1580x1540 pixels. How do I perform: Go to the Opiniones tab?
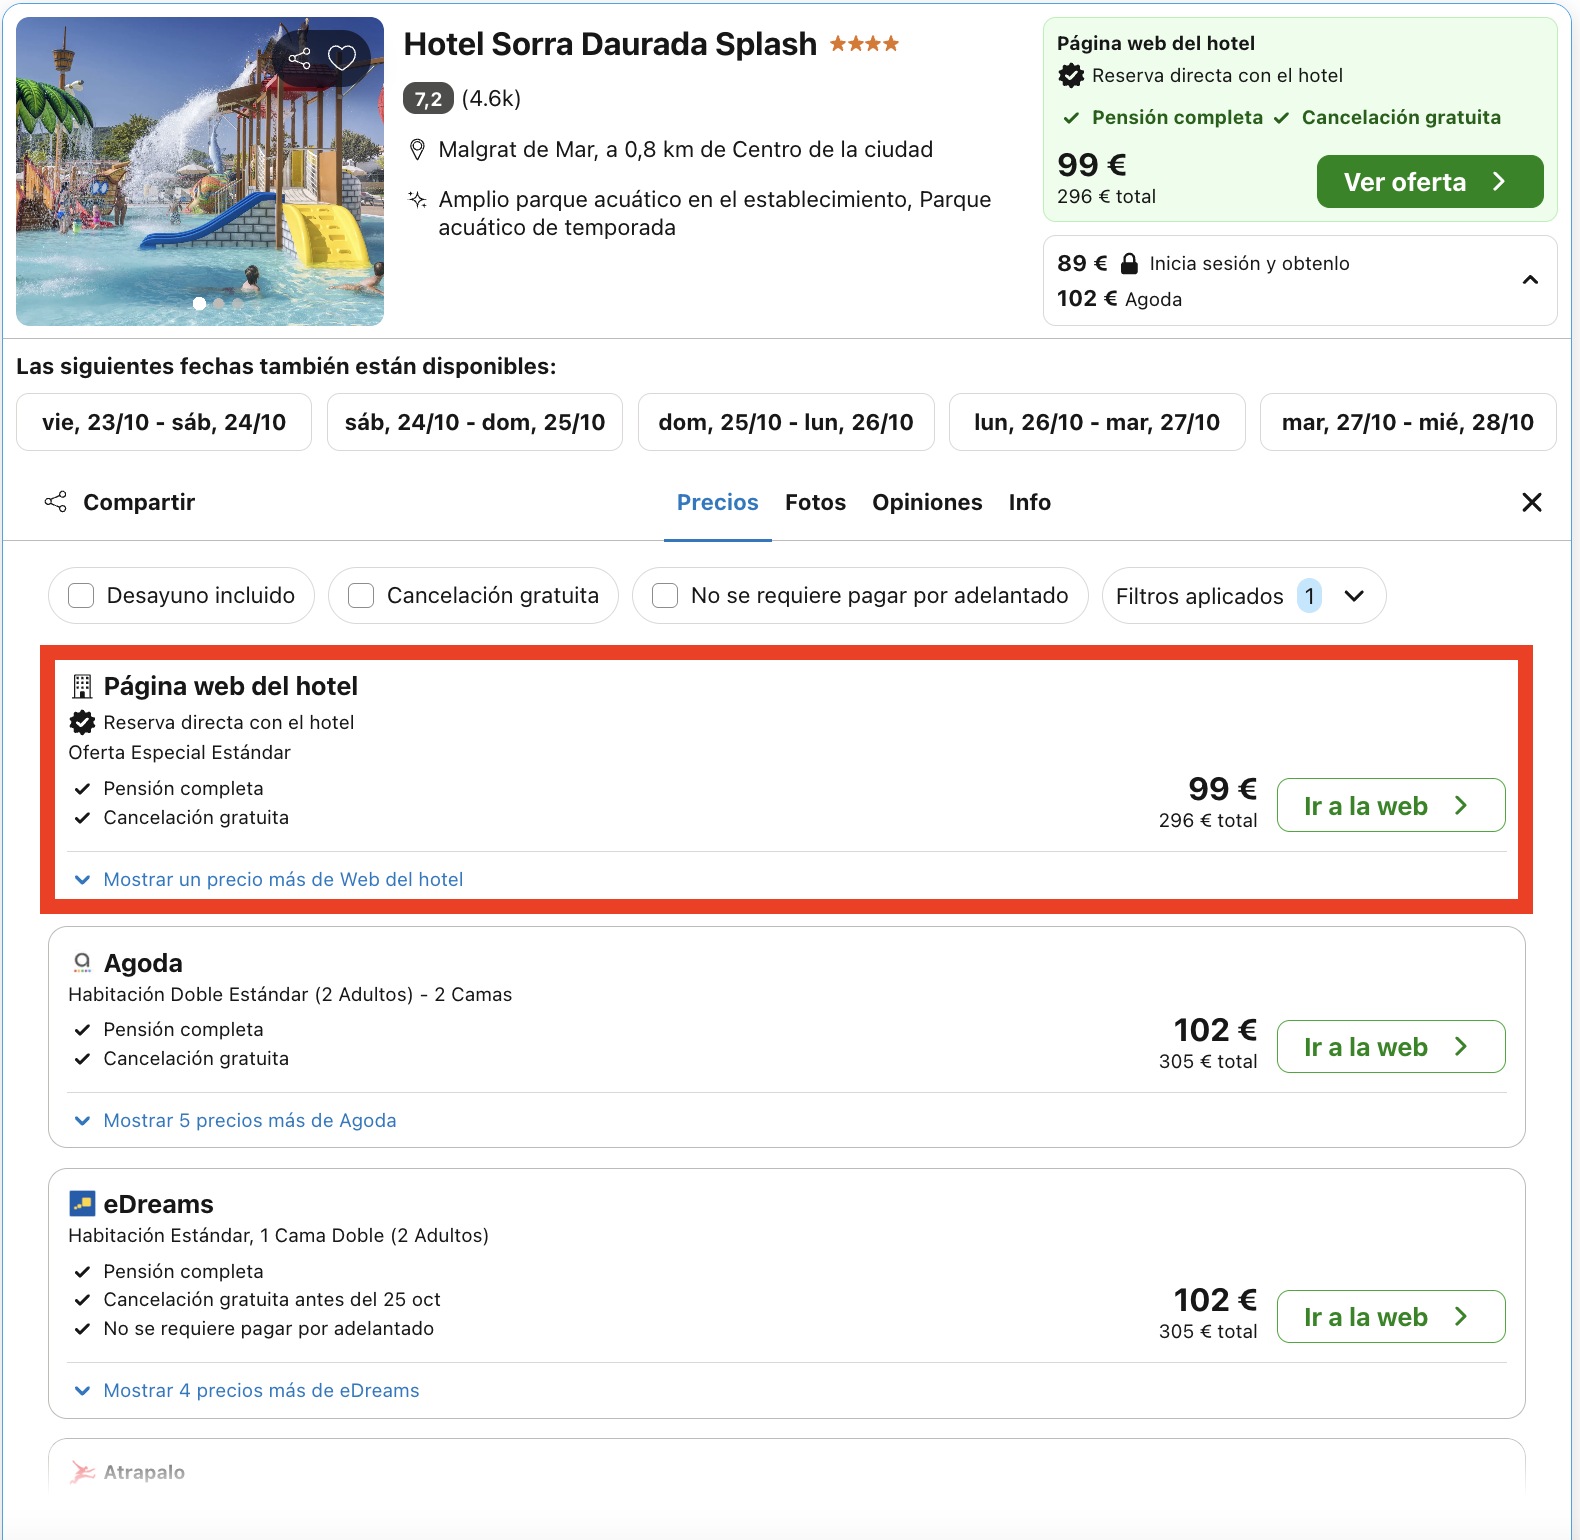(927, 502)
